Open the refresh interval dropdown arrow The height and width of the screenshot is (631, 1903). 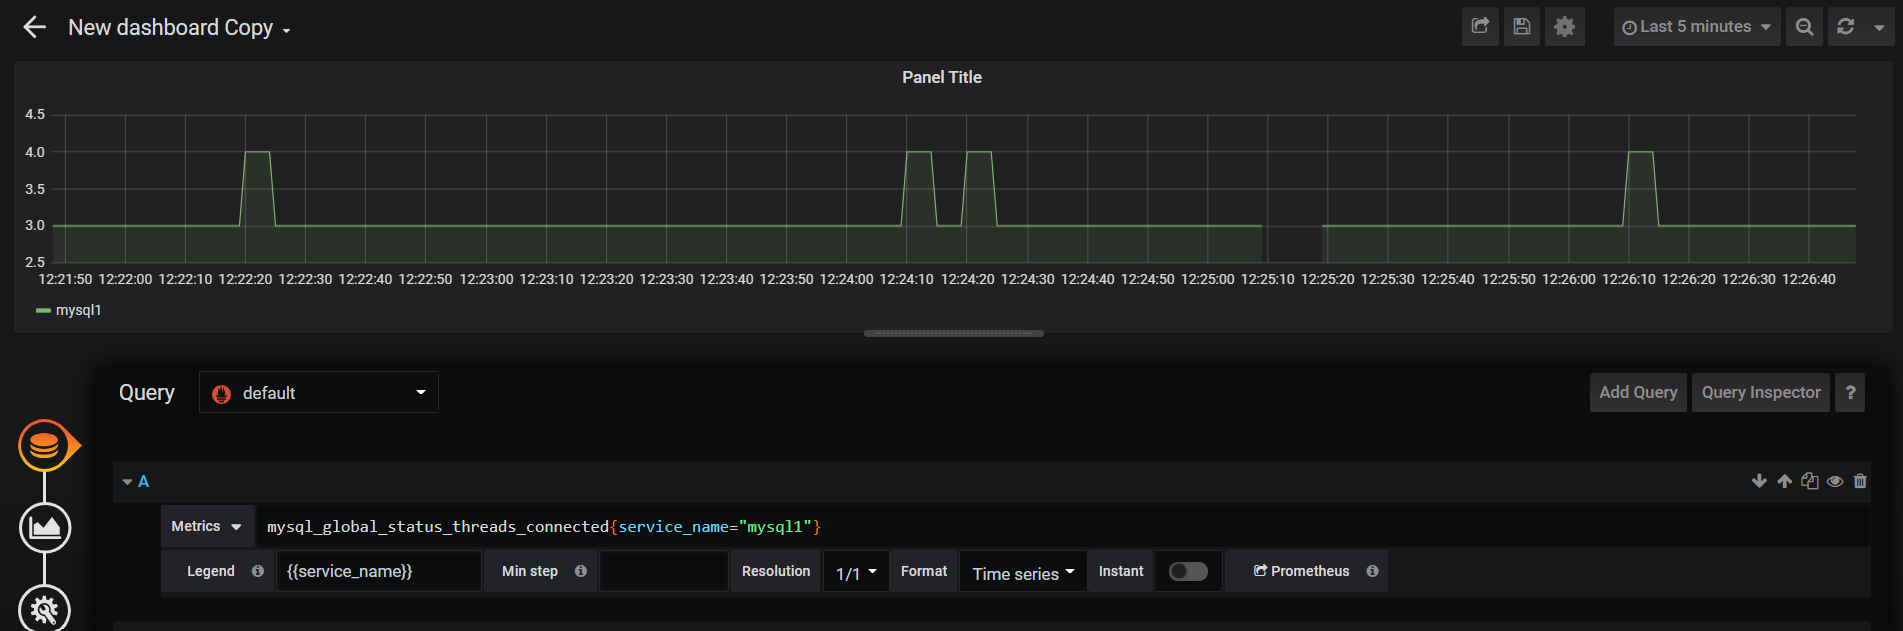(x=1879, y=27)
